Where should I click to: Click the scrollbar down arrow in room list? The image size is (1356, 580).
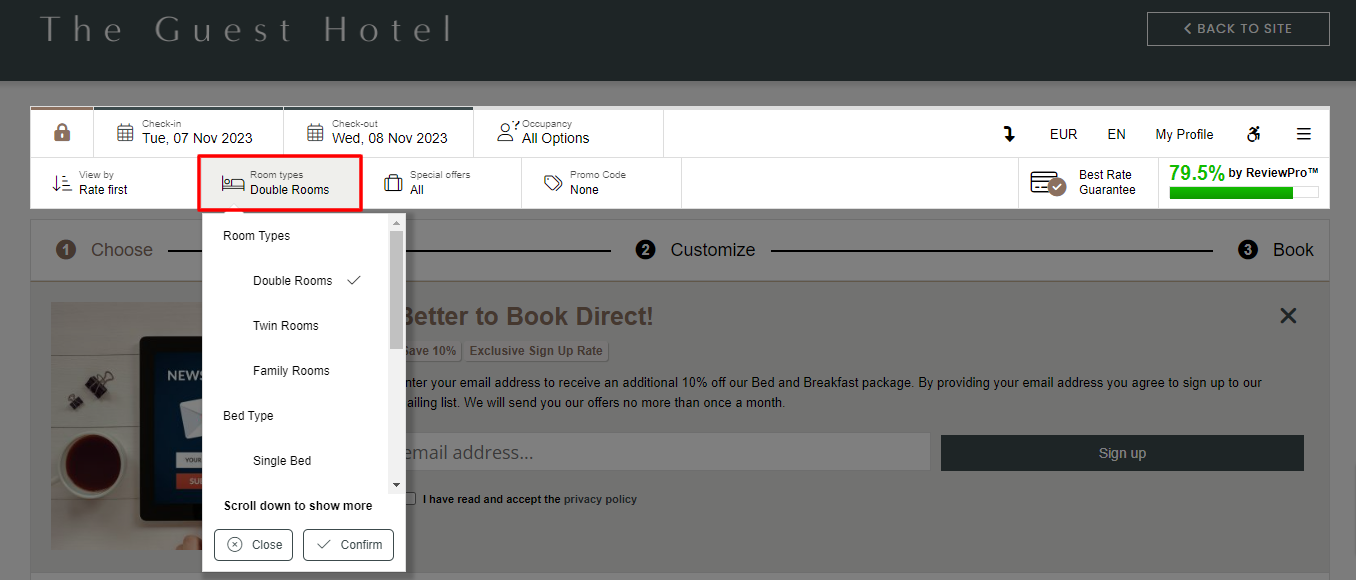click(x=396, y=485)
